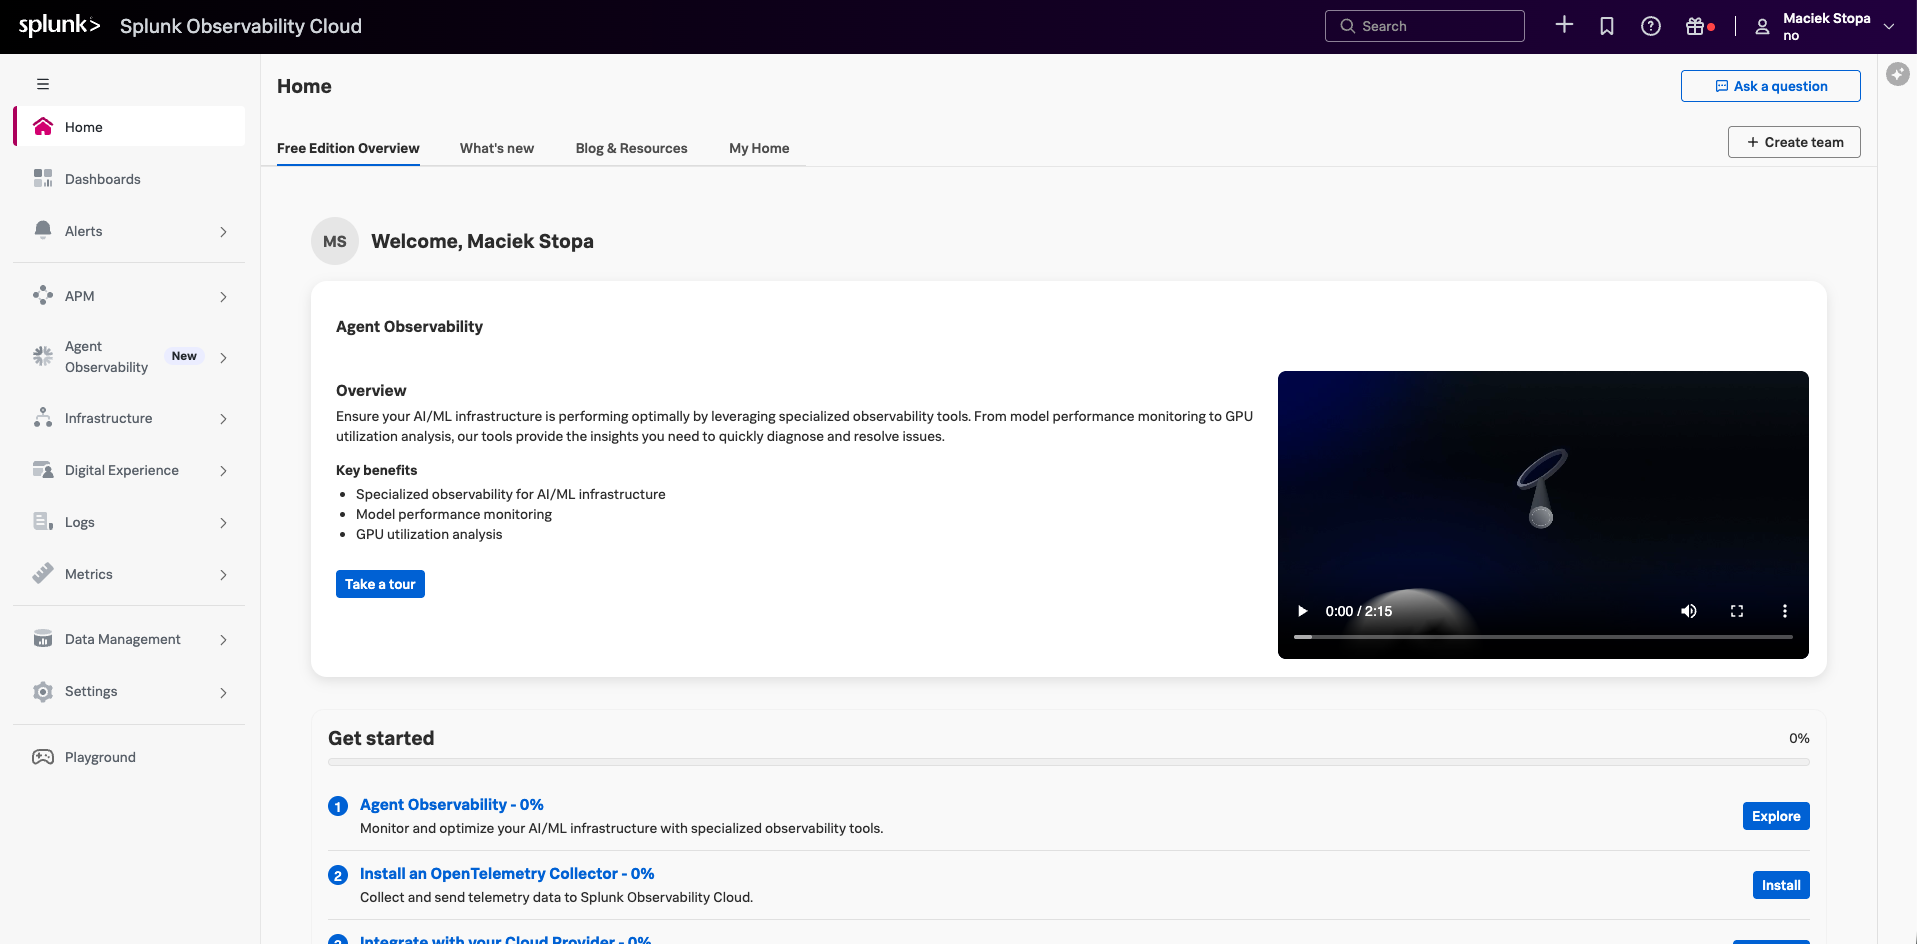Viewport: 1917px width, 944px height.
Task: Expand the Infrastructure submenu chevron
Action: 223,419
